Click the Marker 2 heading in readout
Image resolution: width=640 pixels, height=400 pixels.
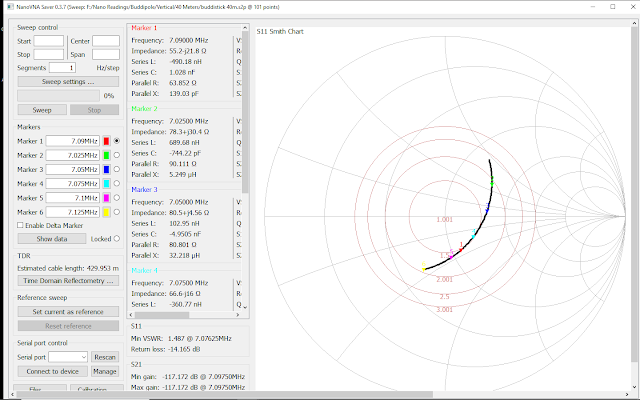[144, 109]
